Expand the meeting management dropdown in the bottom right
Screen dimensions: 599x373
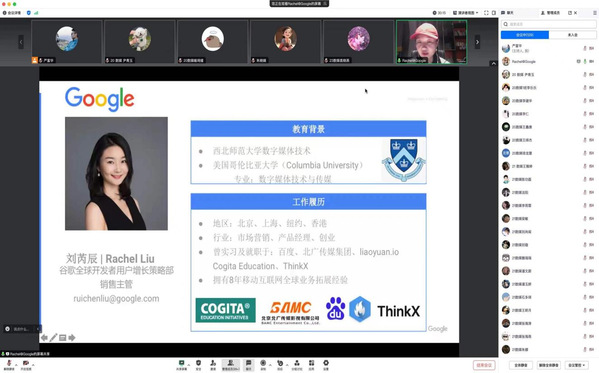tap(576, 365)
